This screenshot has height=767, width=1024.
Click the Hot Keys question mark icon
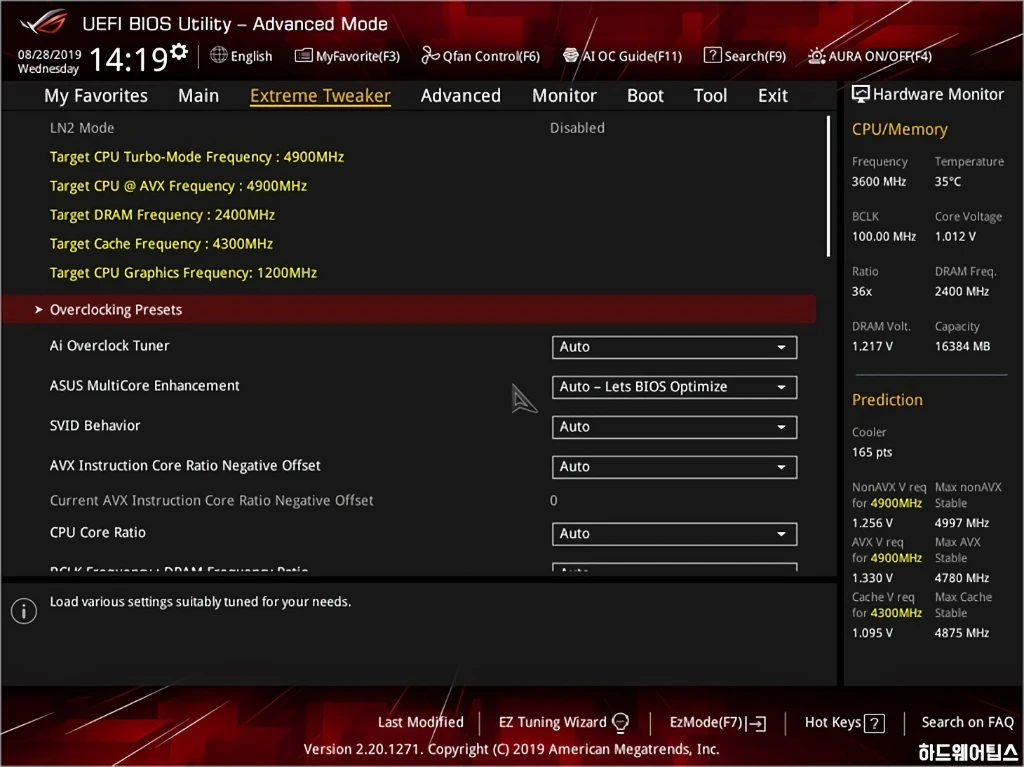coord(874,723)
